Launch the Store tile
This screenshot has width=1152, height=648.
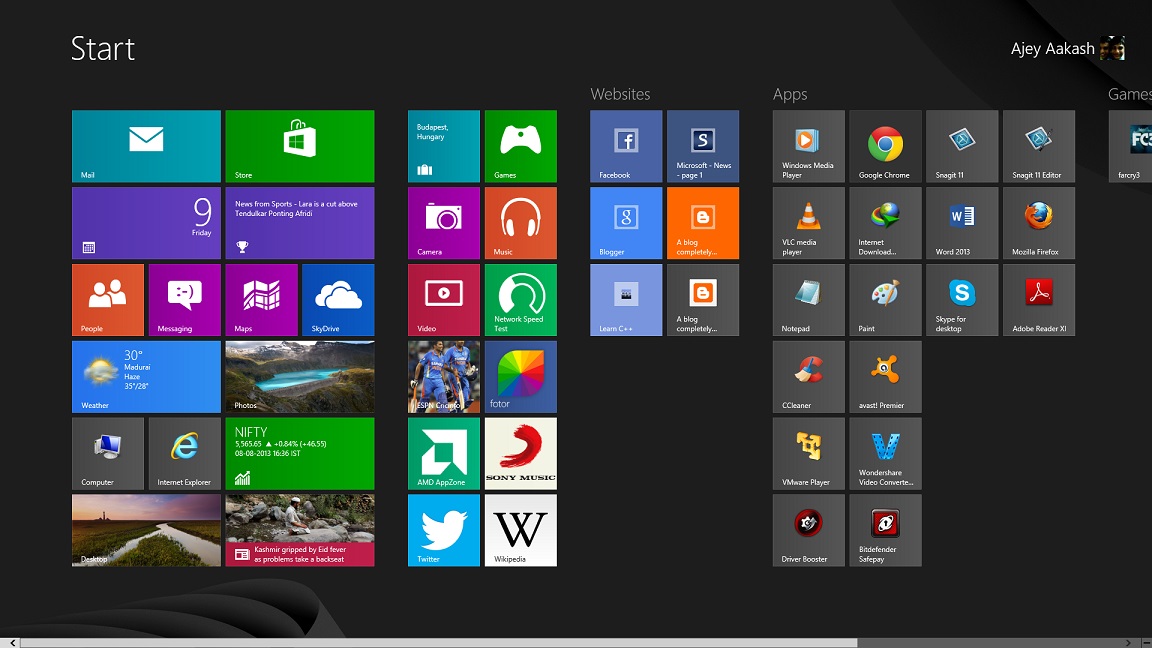point(300,146)
